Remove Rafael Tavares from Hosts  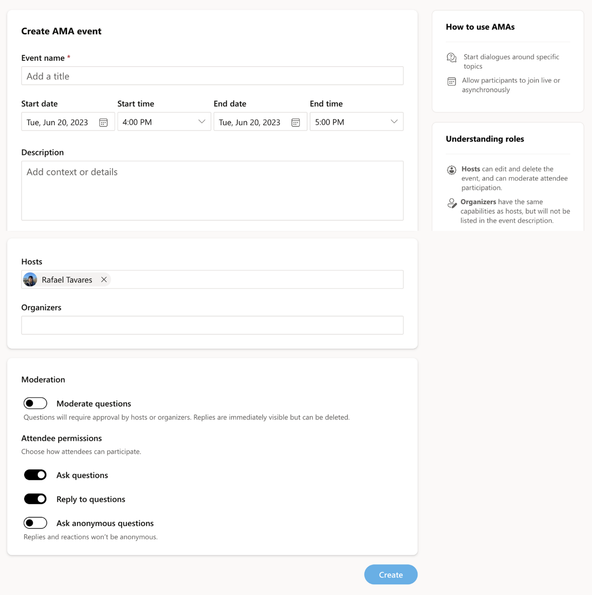104,280
